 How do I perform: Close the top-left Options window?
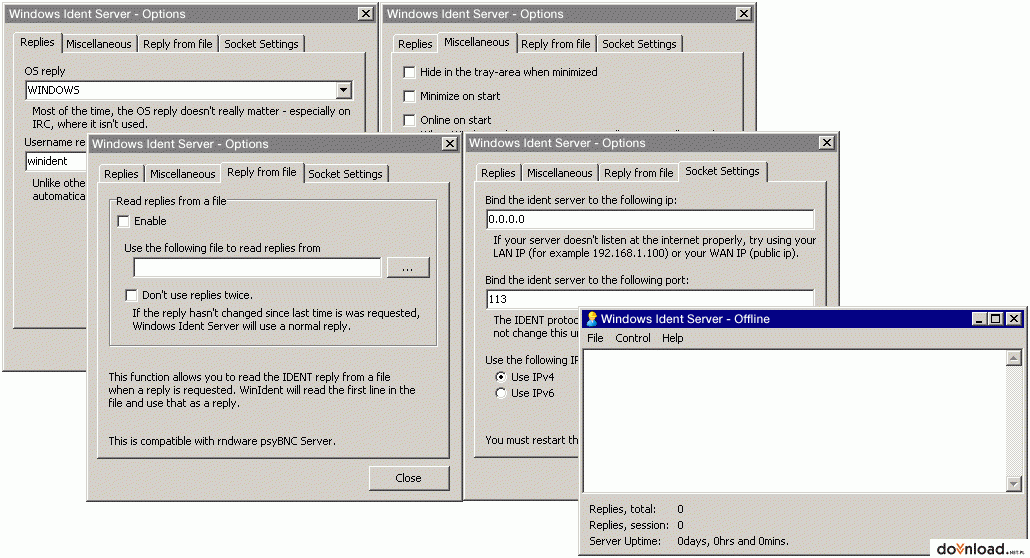(x=366, y=14)
